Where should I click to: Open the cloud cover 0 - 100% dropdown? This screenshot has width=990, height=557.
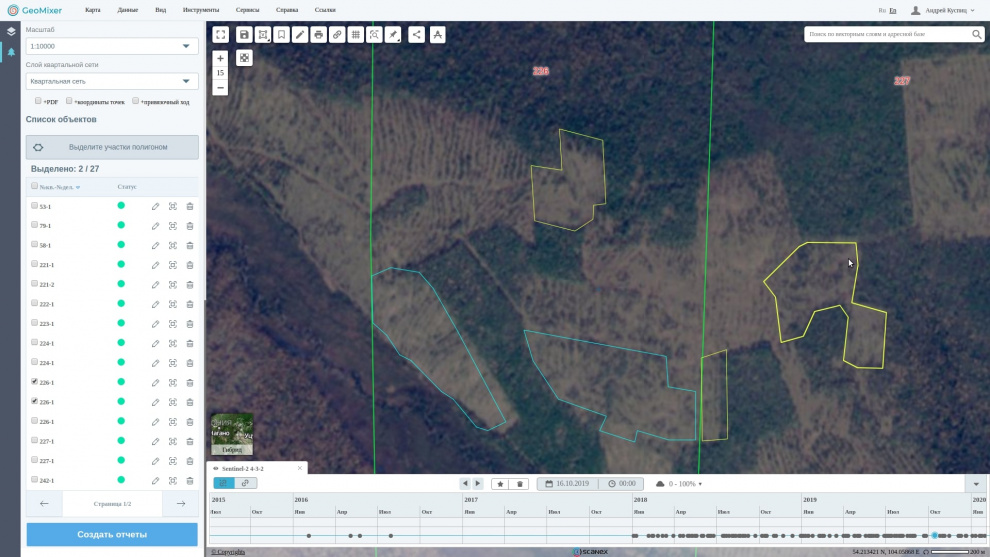click(679, 484)
